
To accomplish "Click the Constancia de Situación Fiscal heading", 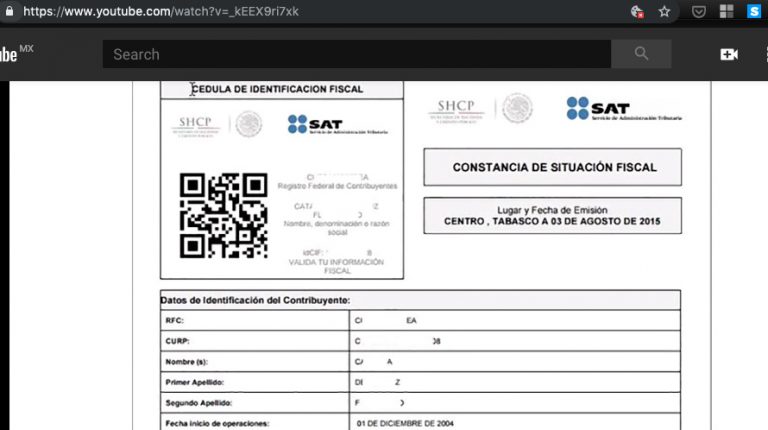I will point(554,167).
